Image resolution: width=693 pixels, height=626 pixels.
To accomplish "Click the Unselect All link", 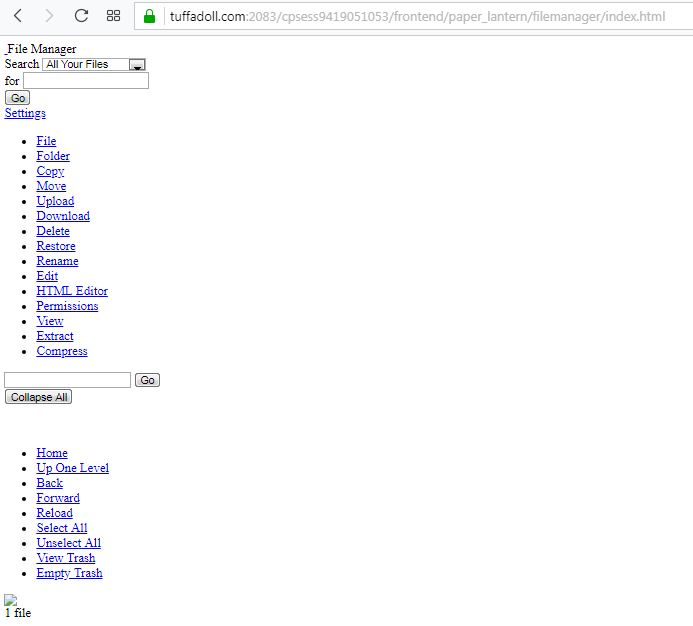I will tap(69, 543).
